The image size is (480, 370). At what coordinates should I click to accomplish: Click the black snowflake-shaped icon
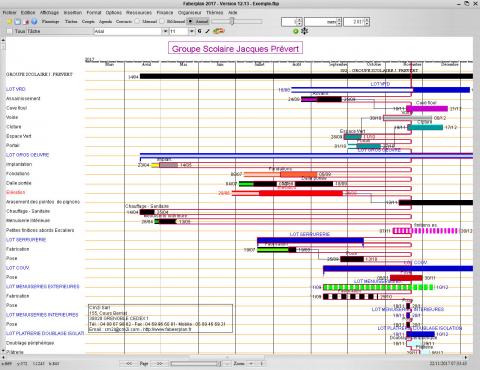click(x=304, y=31)
